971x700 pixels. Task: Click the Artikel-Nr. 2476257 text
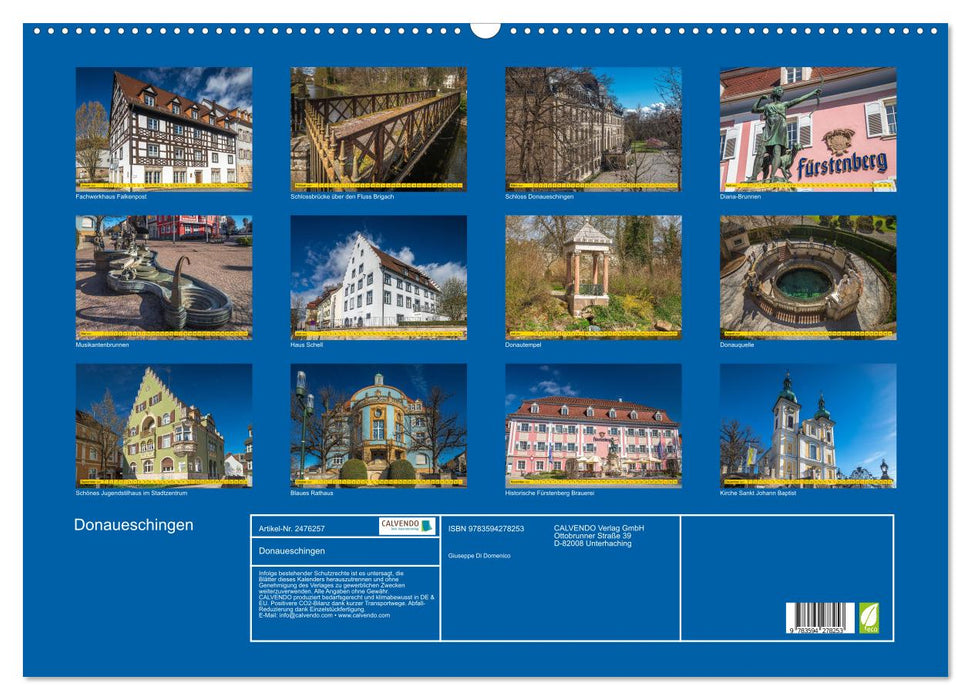point(292,528)
